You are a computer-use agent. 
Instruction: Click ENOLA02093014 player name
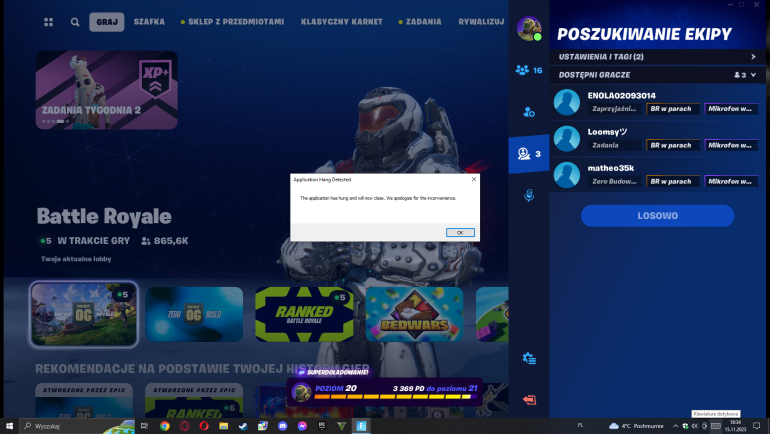tap(621, 96)
